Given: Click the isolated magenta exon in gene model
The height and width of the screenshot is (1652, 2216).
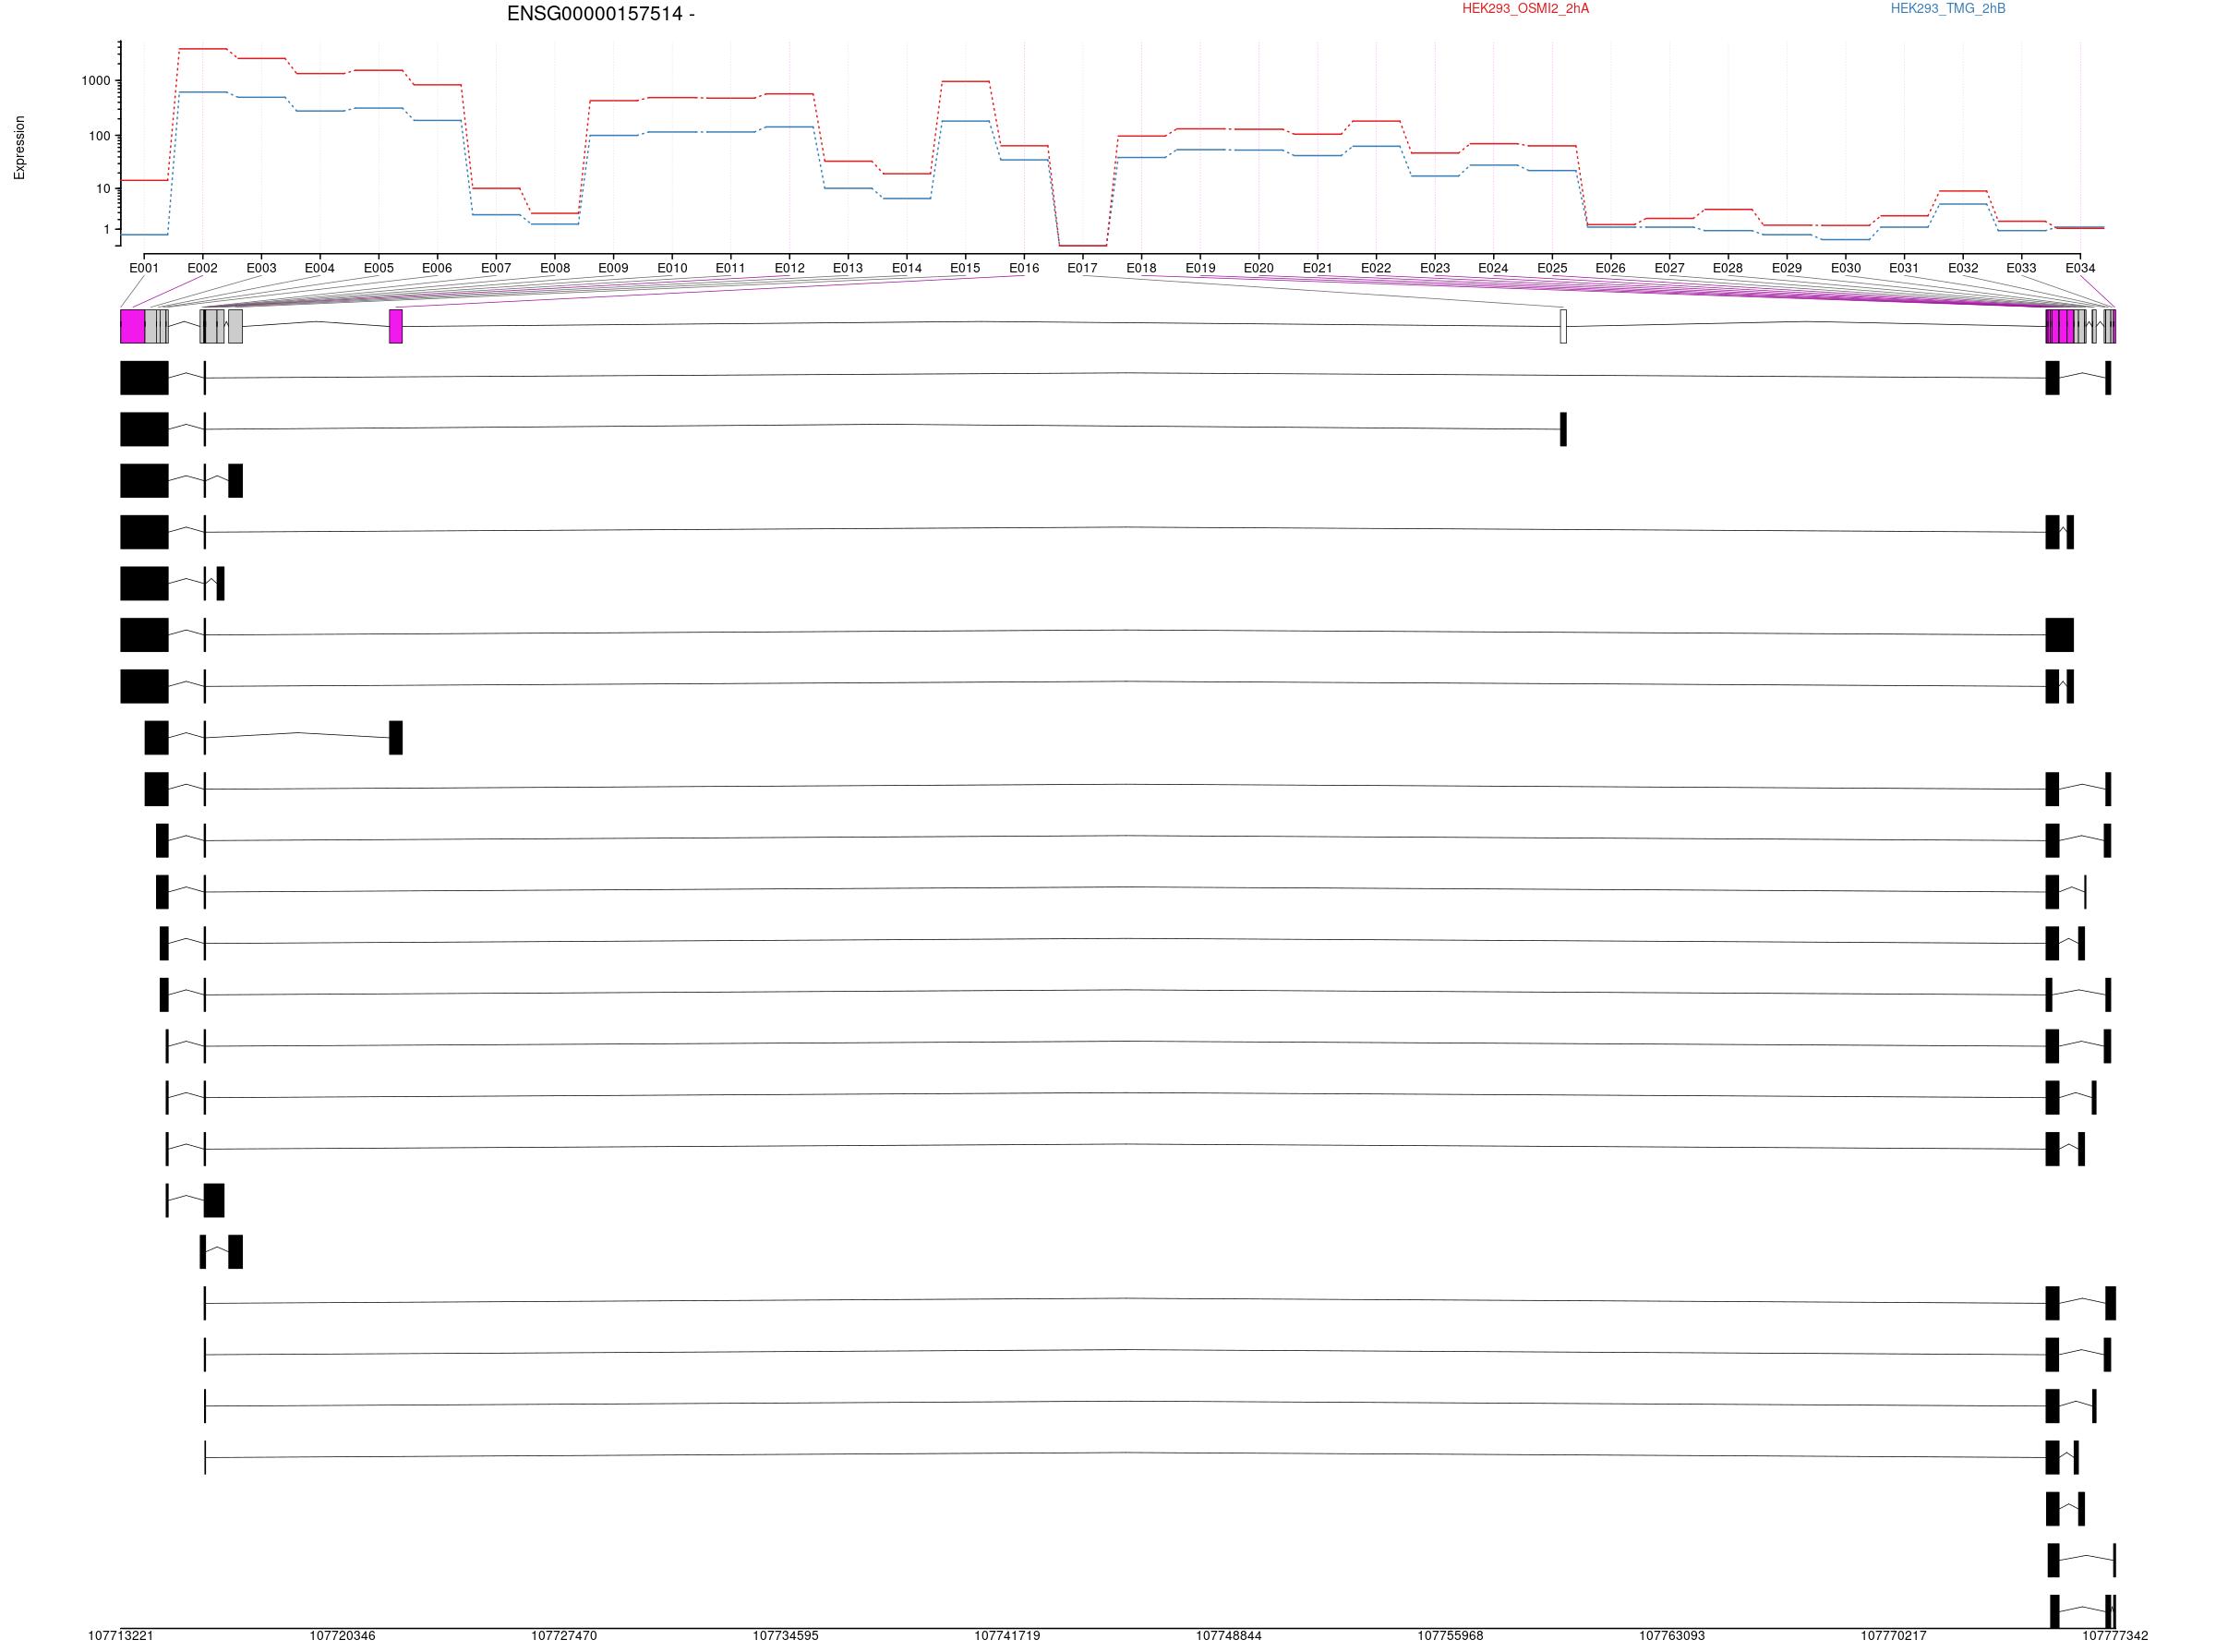Looking at the screenshot, I should (396, 327).
